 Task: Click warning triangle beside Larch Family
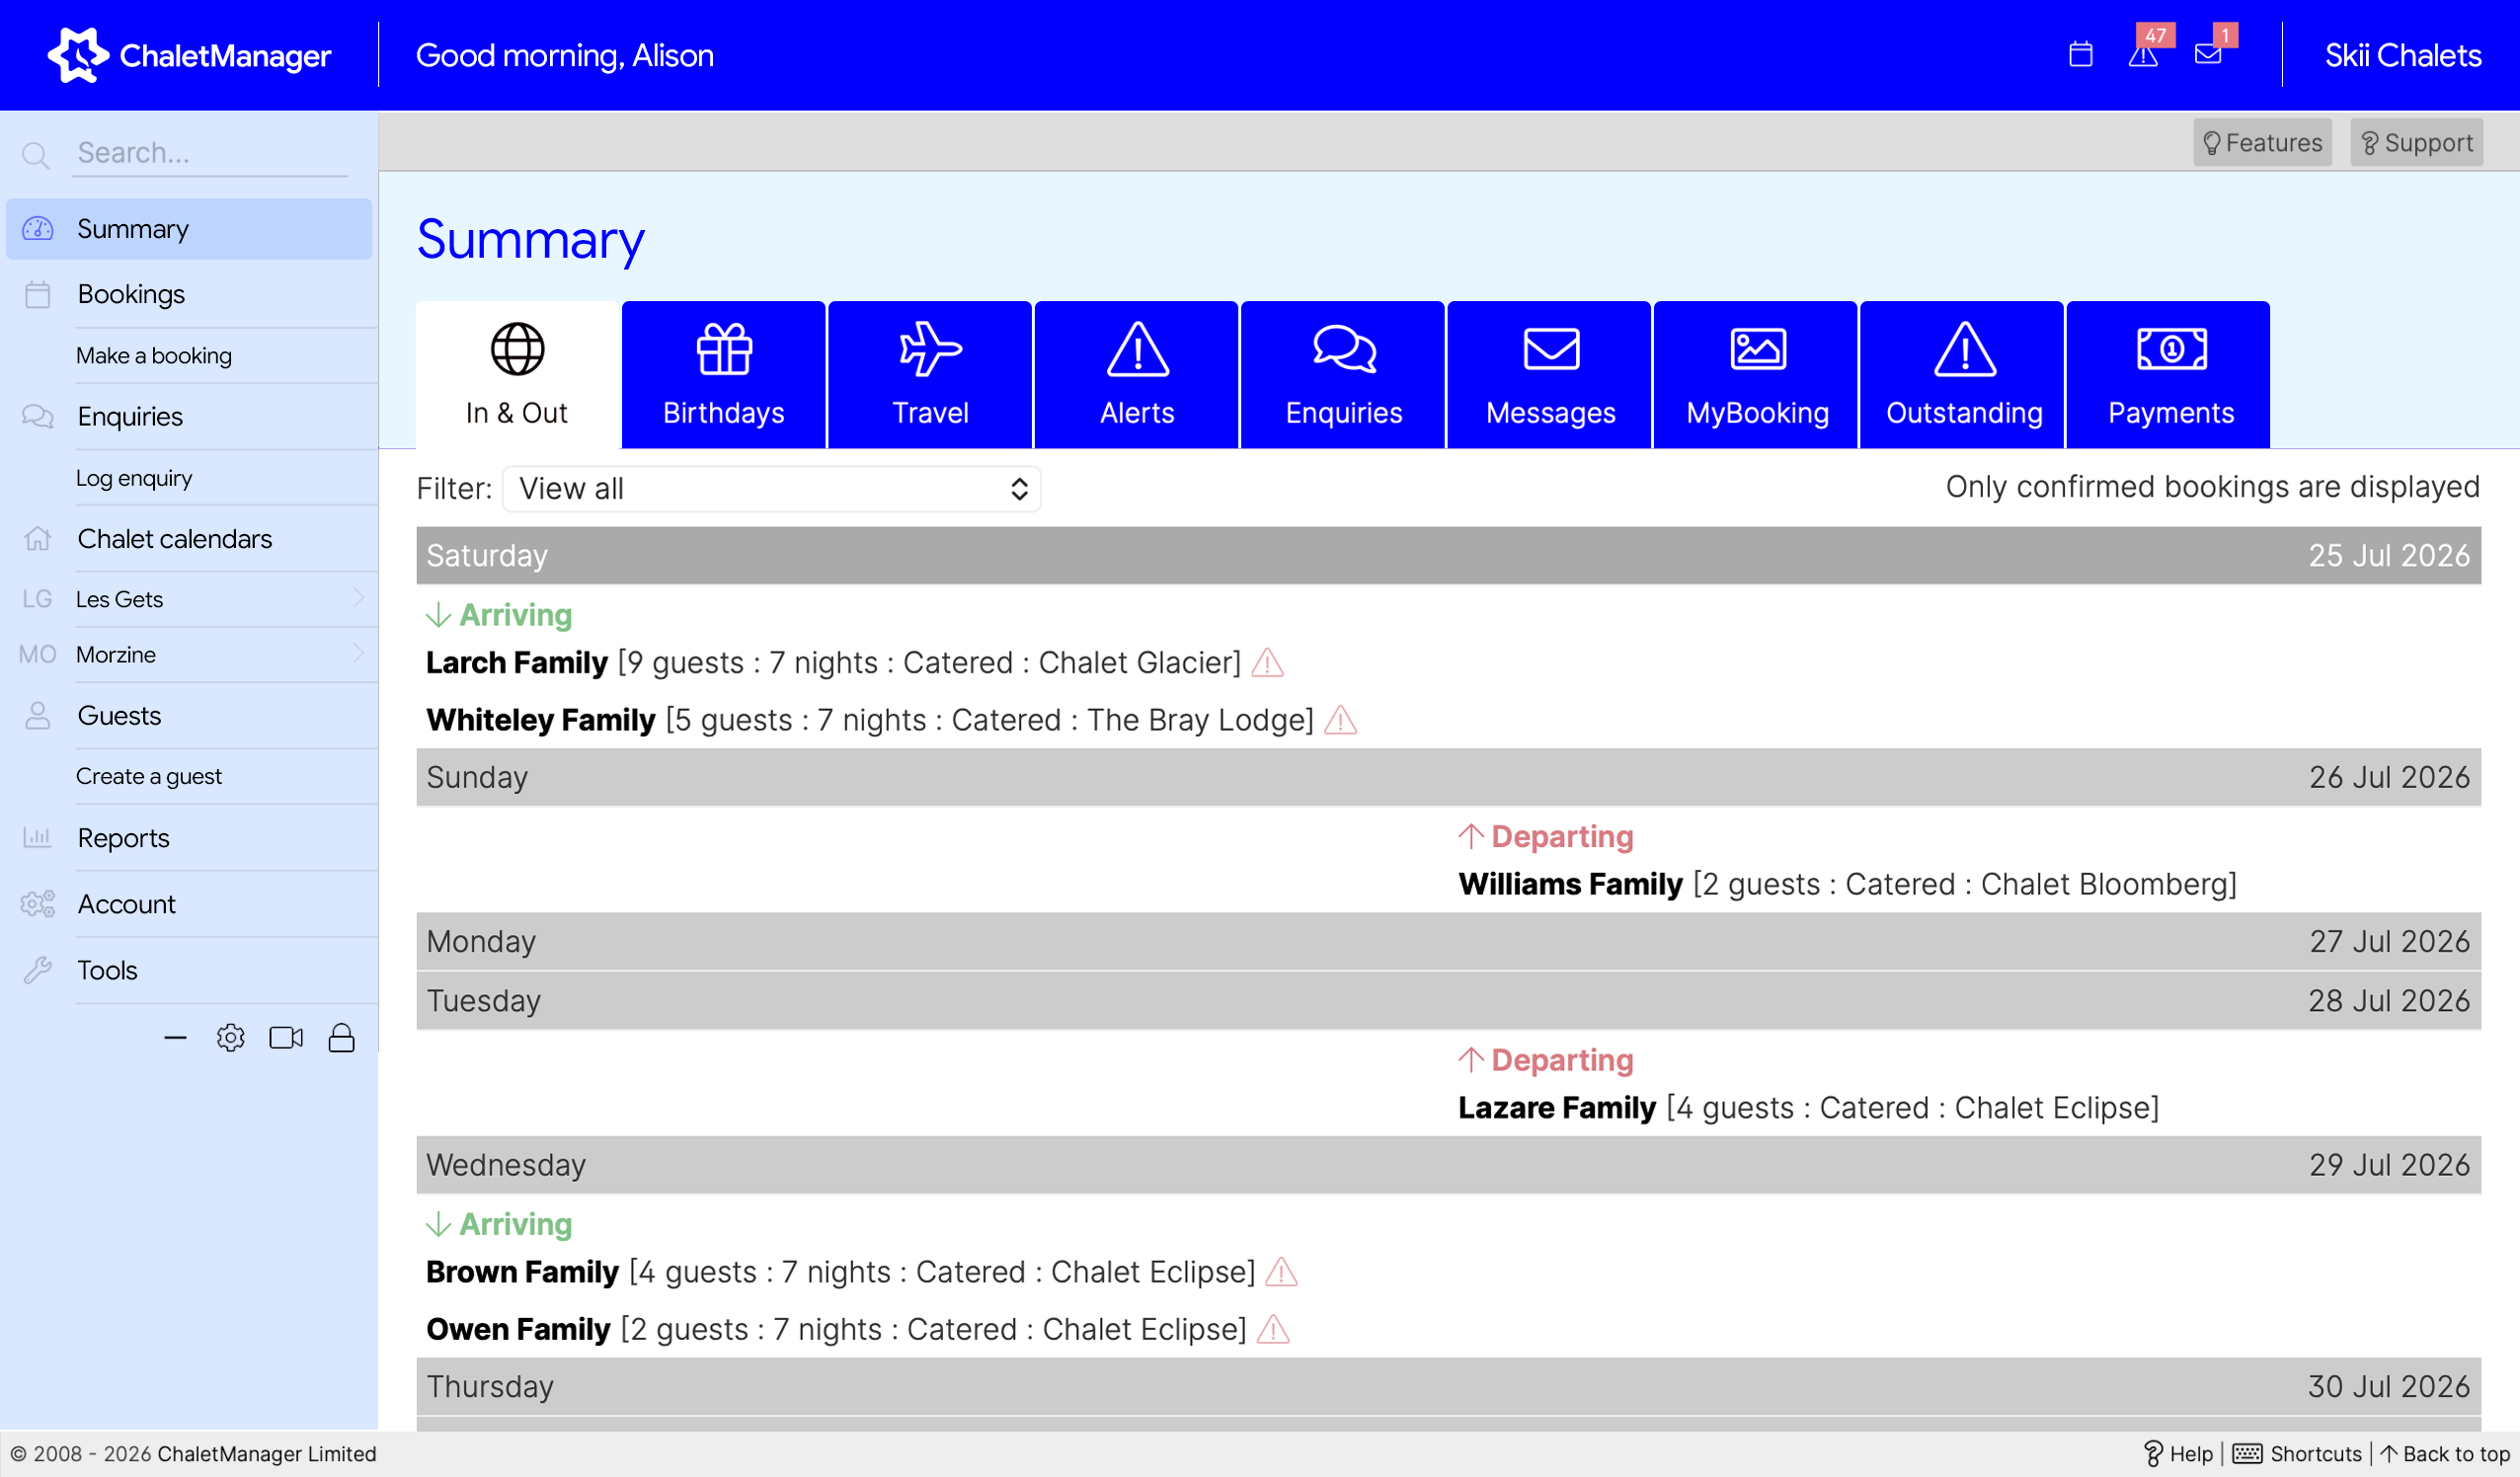point(1268,662)
